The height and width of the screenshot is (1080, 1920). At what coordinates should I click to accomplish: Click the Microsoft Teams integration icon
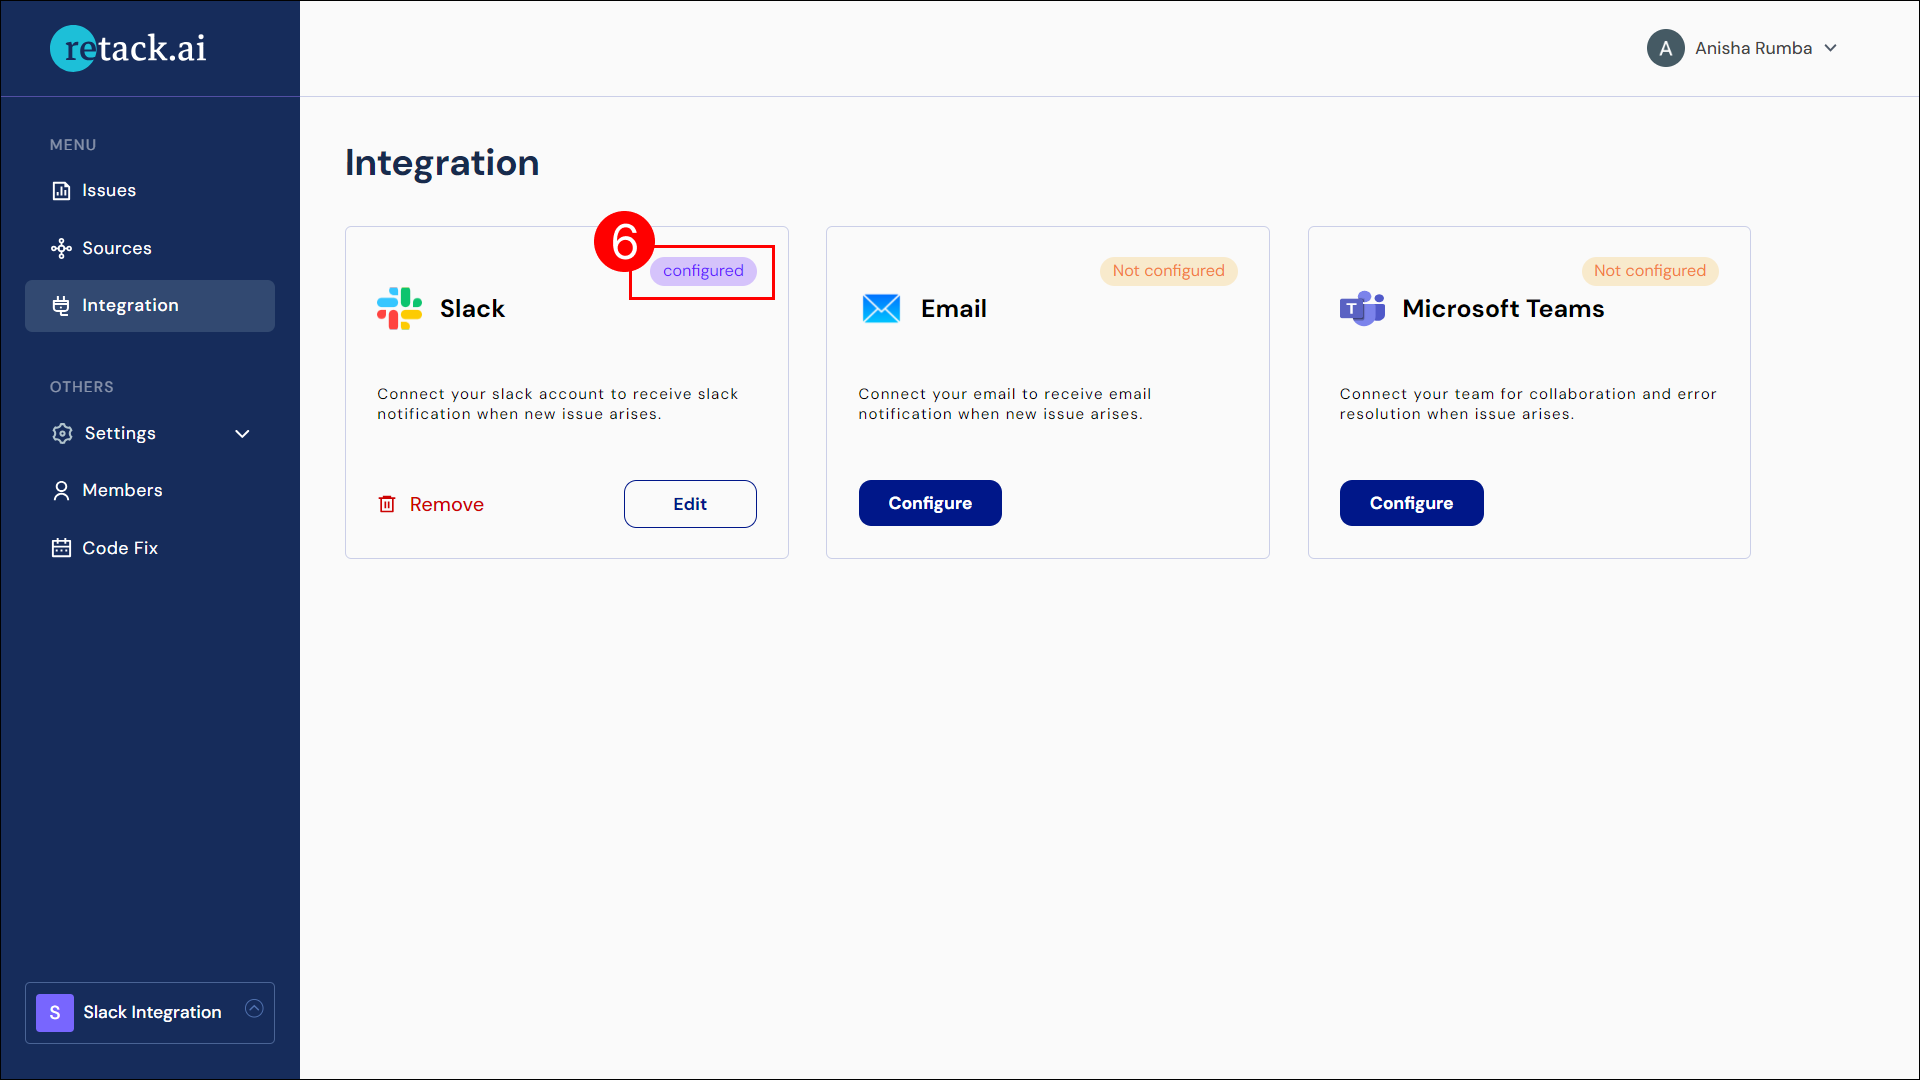tap(1364, 307)
